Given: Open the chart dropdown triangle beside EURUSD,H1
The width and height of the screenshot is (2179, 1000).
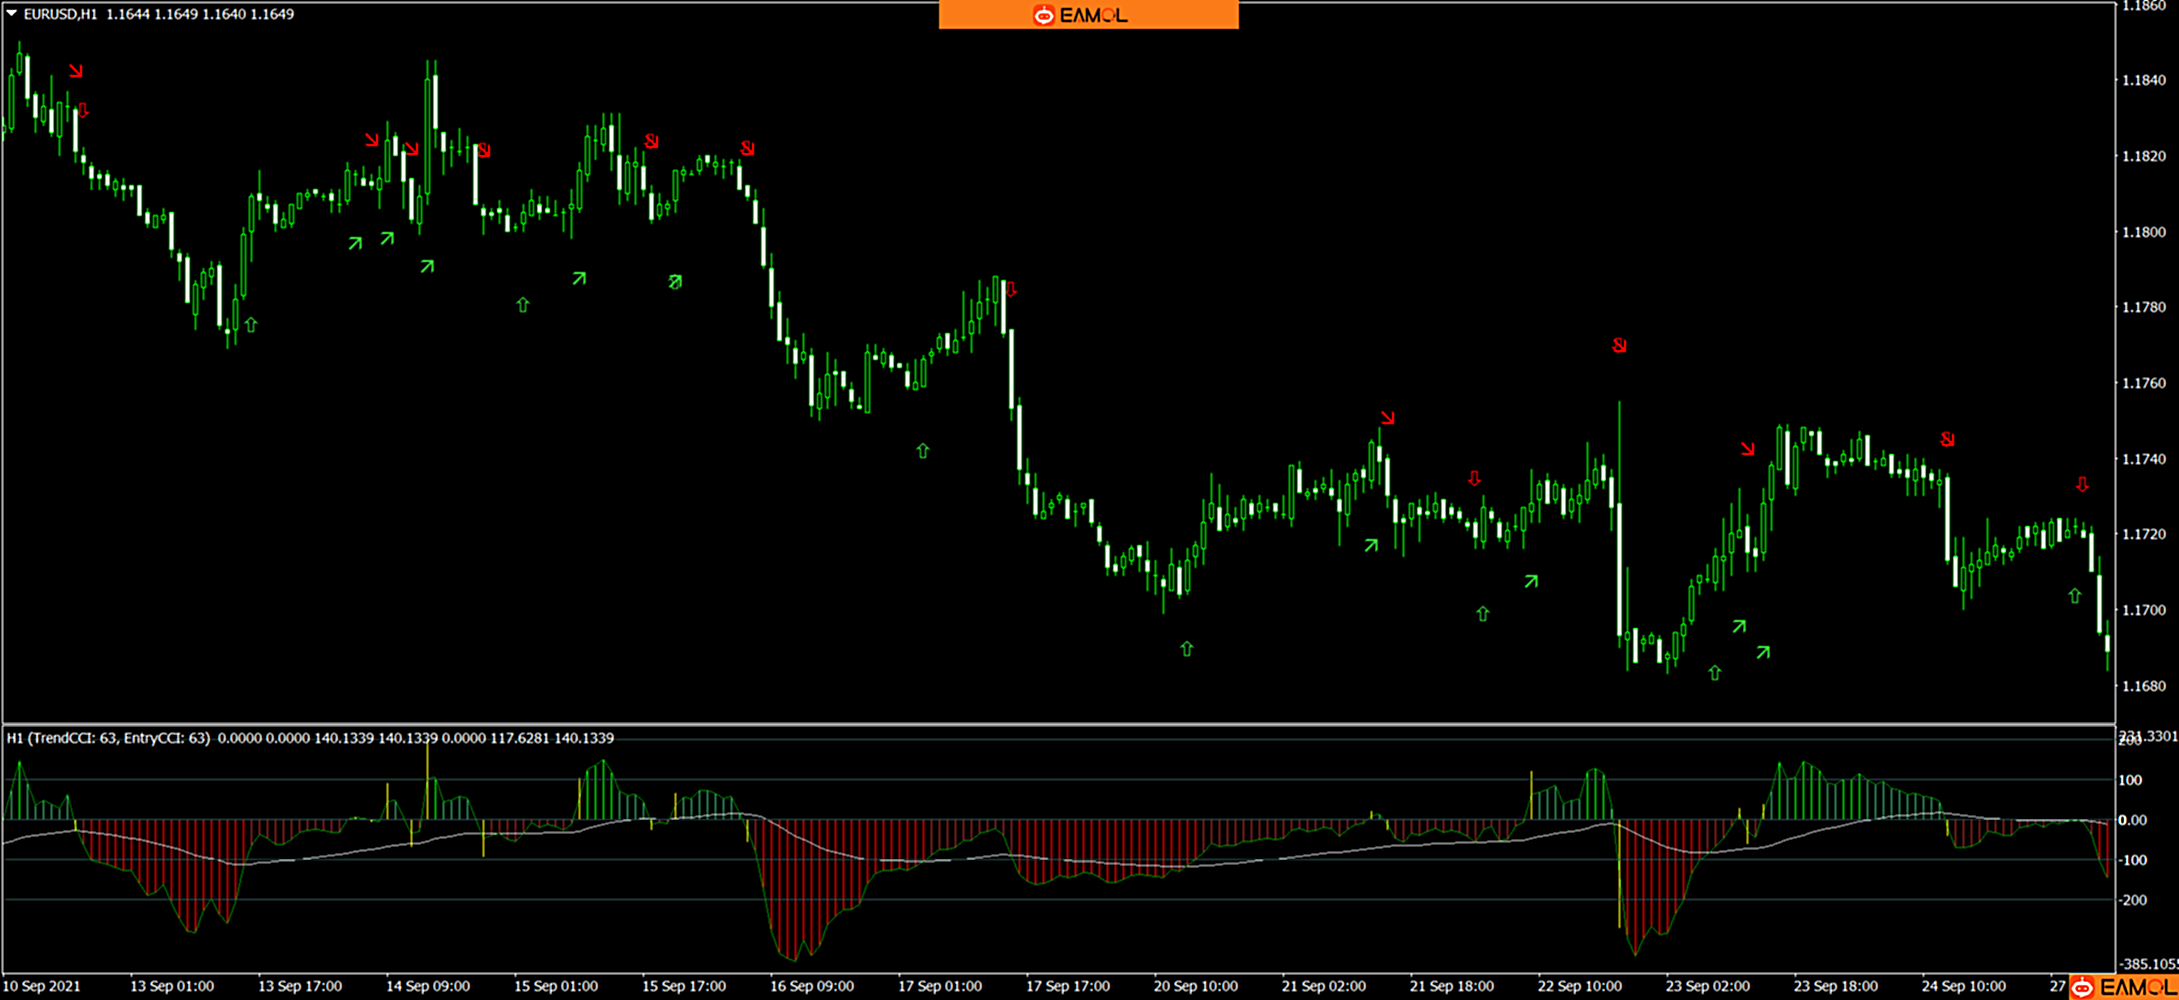Looking at the screenshot, I should [x=12, y=14].
